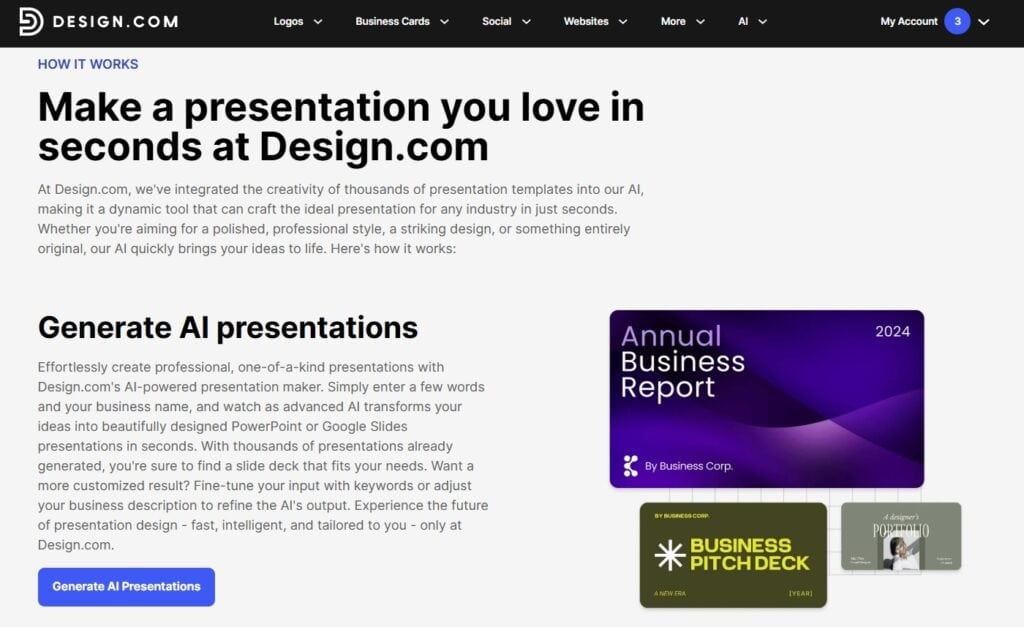Open the More menu
This screenshot has width=1024, height=627.
(x=673, y=22)
